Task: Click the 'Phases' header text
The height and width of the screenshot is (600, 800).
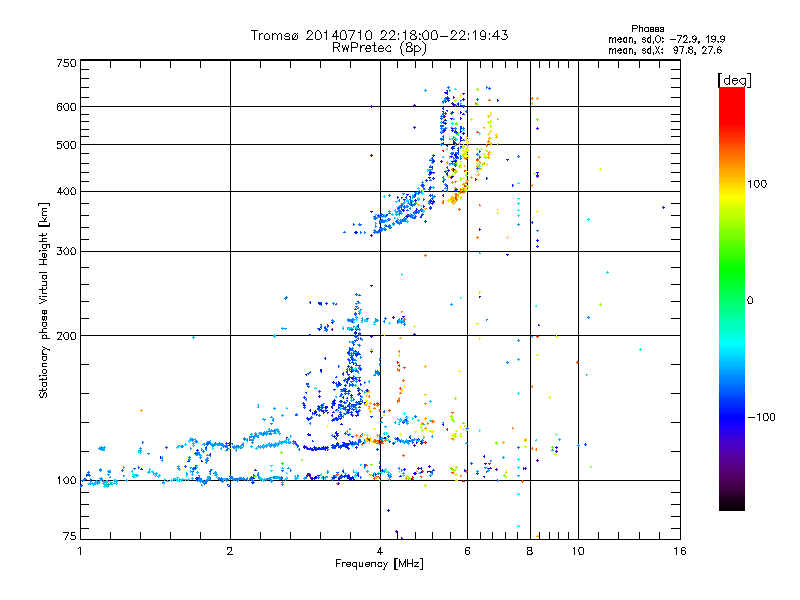Action: (x=647, y=29)
